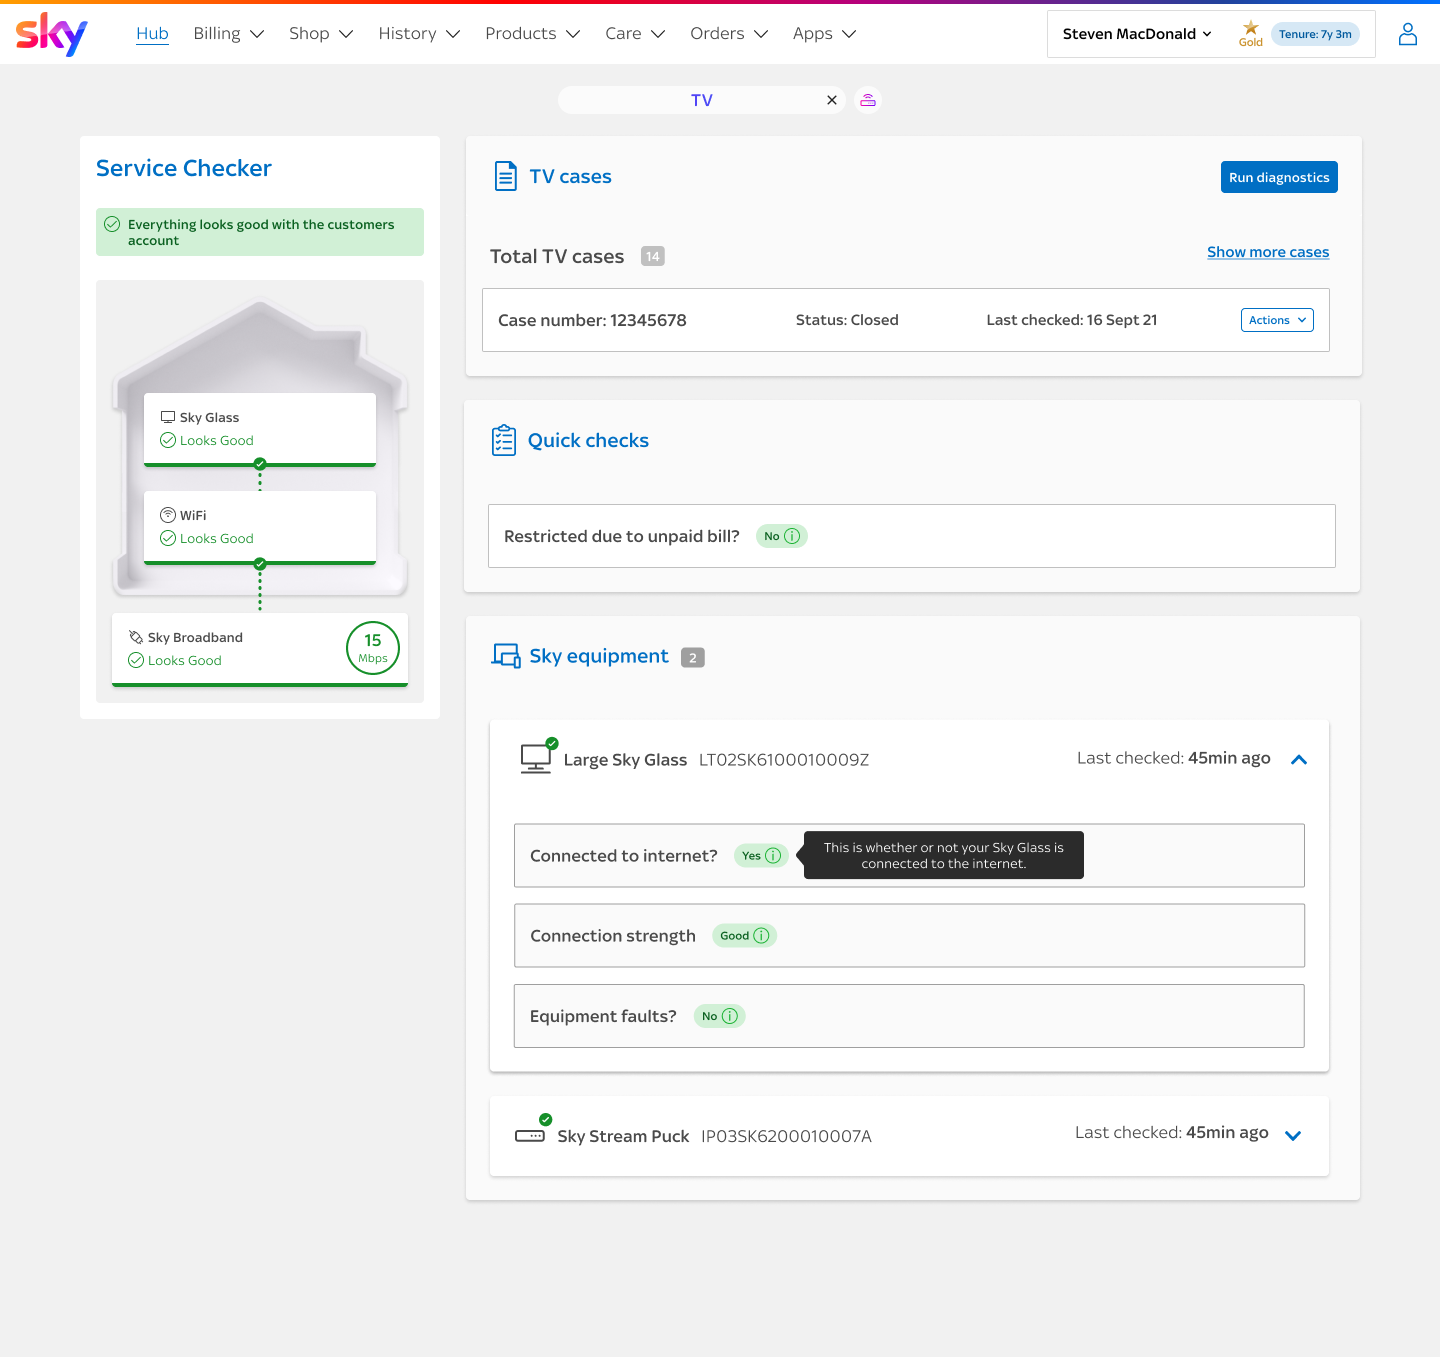Click the Service Checker heading
This screenshot has height=1357, width=1440.
pyautogui.click(x=184, y=168)
